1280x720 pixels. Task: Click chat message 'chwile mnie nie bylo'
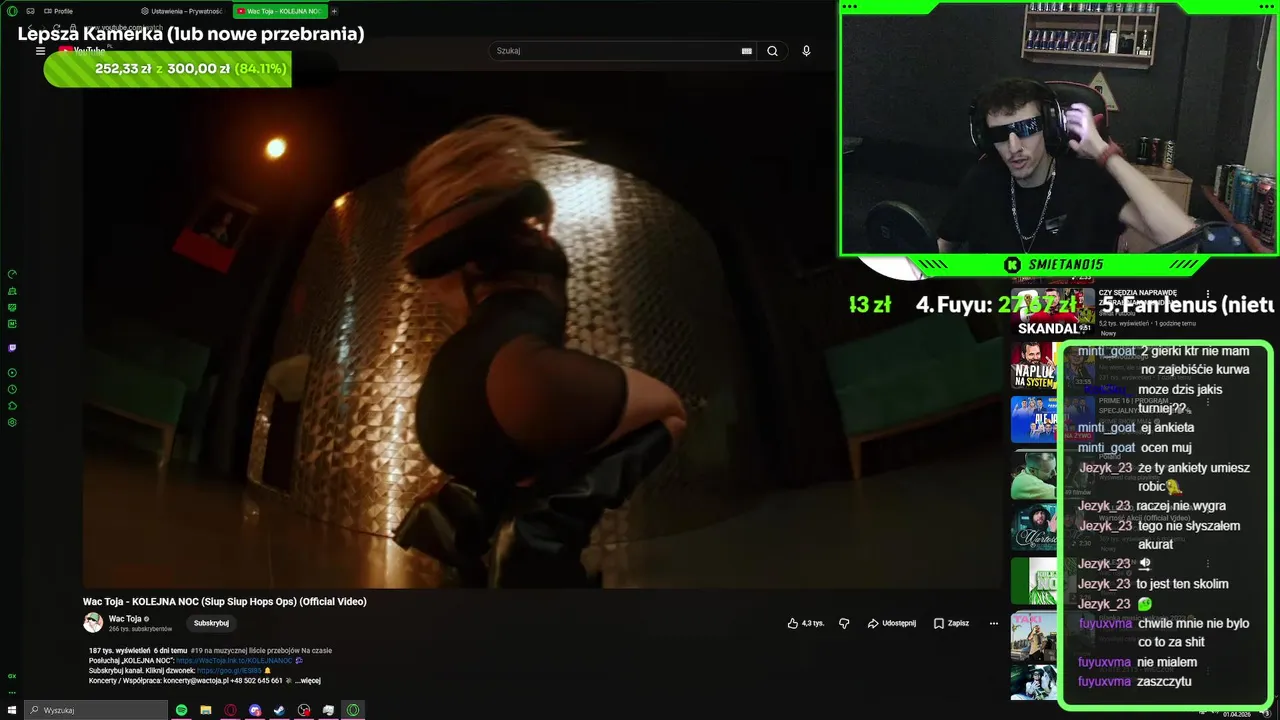(x=1193, y=623)
